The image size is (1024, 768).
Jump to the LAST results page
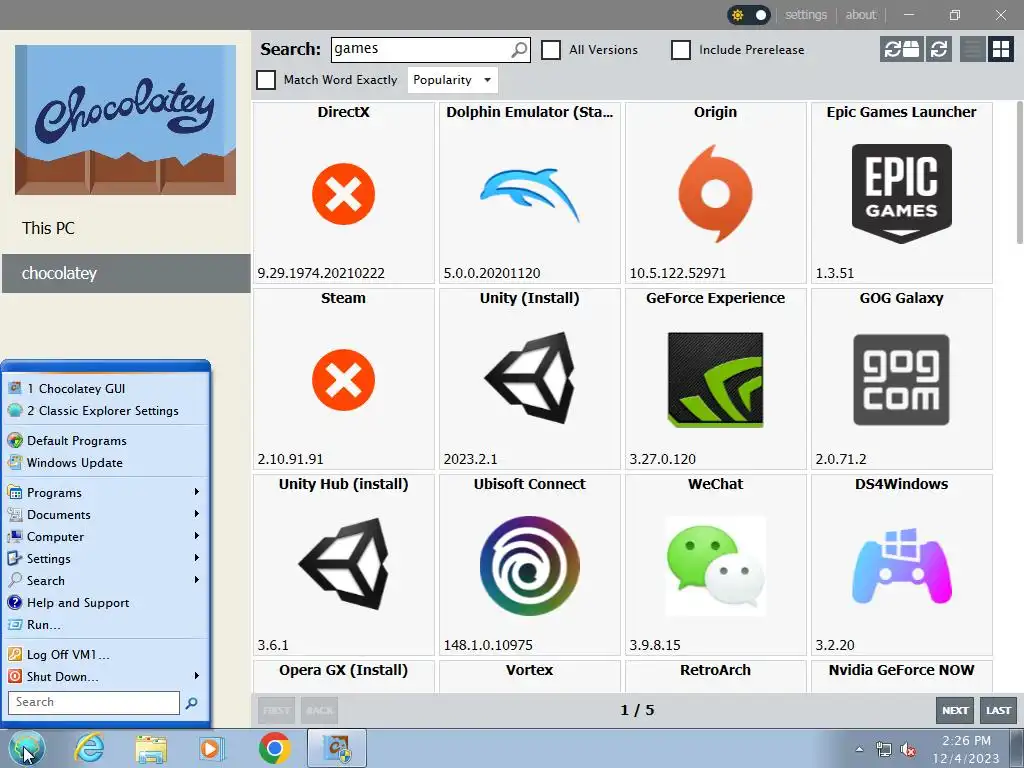tap(999, 711)
